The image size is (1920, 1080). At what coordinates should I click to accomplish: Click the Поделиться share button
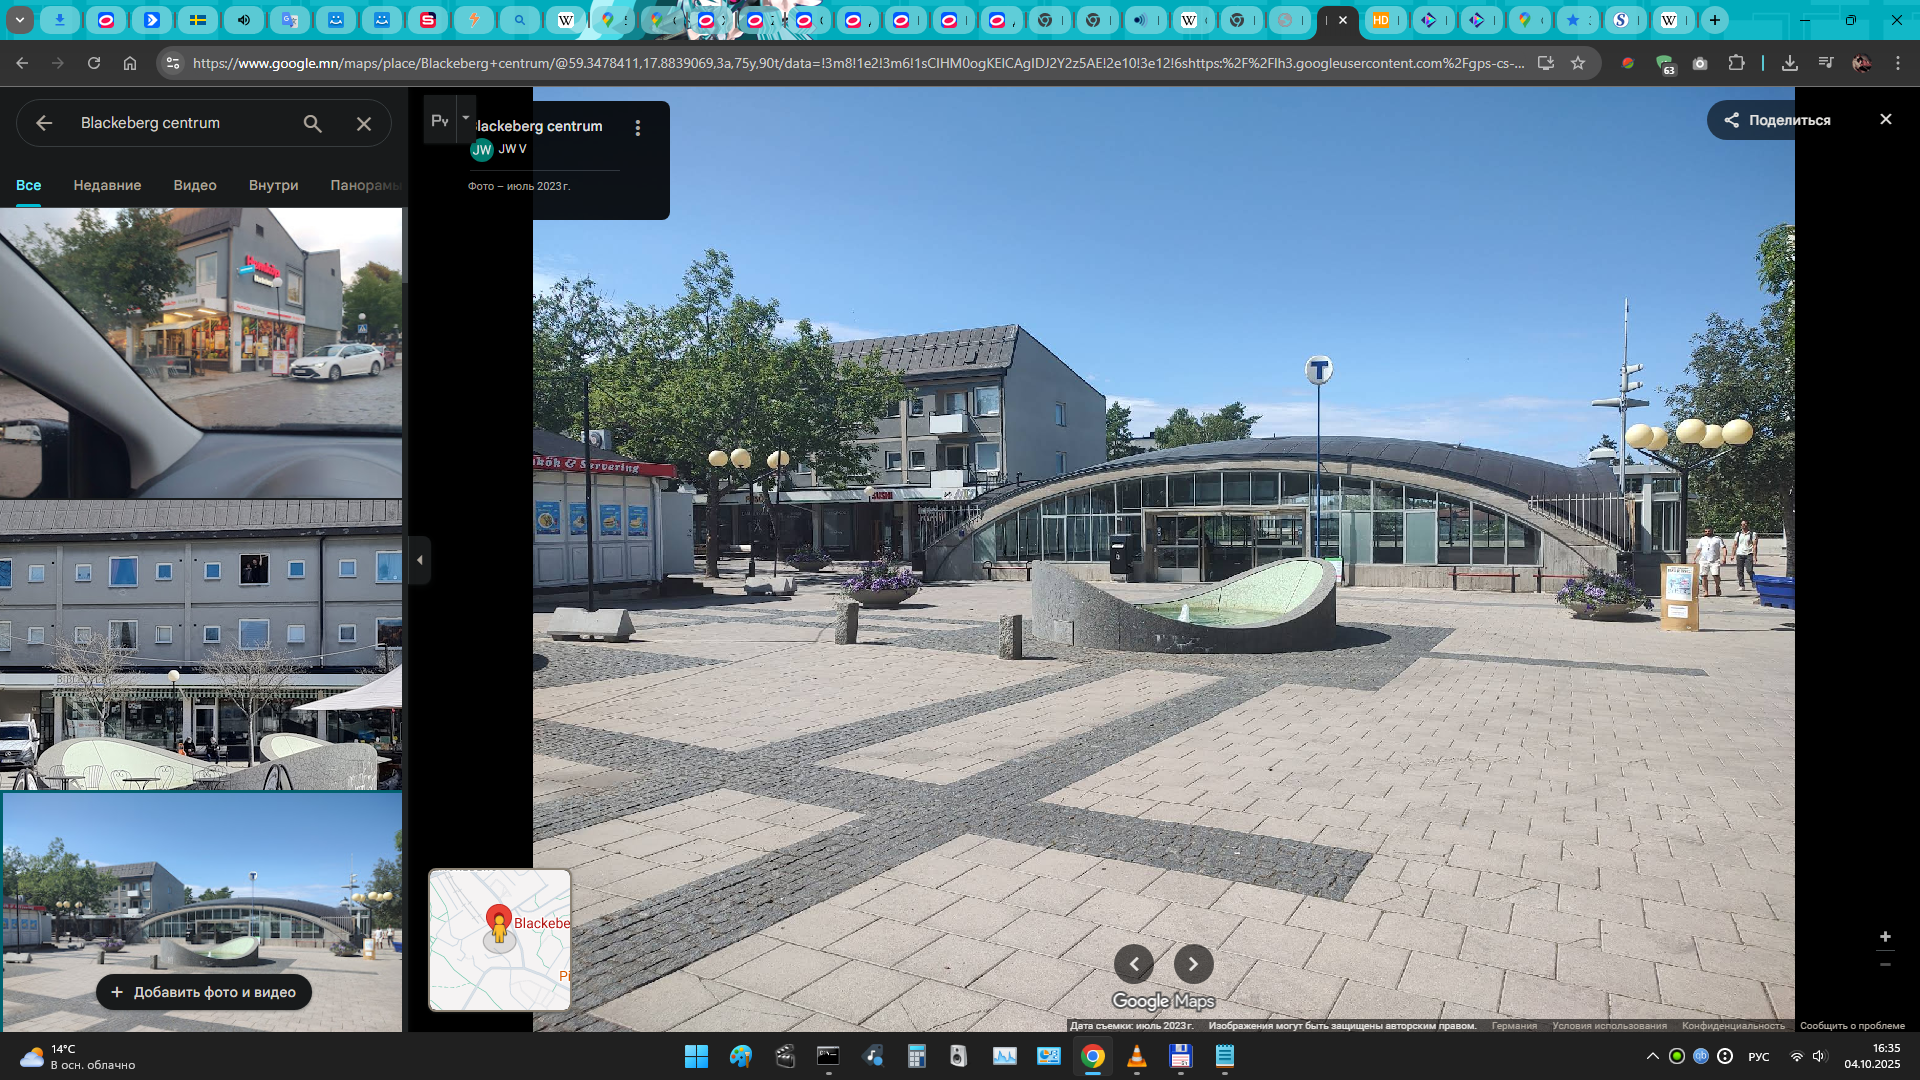click(x=1776, y=120)
